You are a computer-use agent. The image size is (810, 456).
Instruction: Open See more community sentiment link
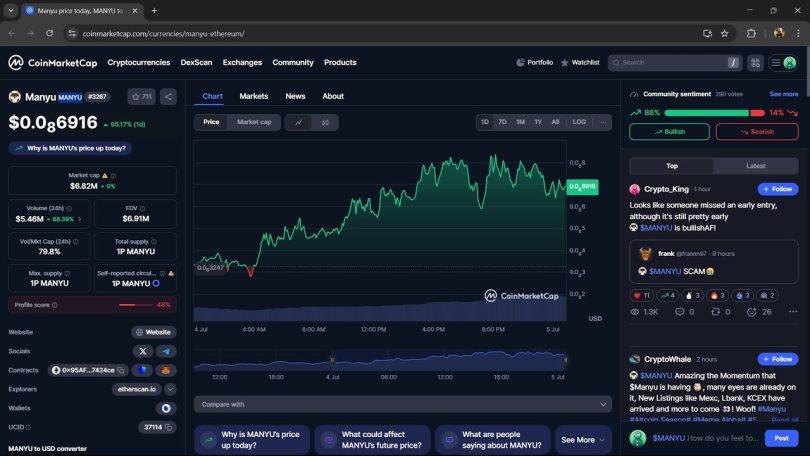click(x=784, y=94)
